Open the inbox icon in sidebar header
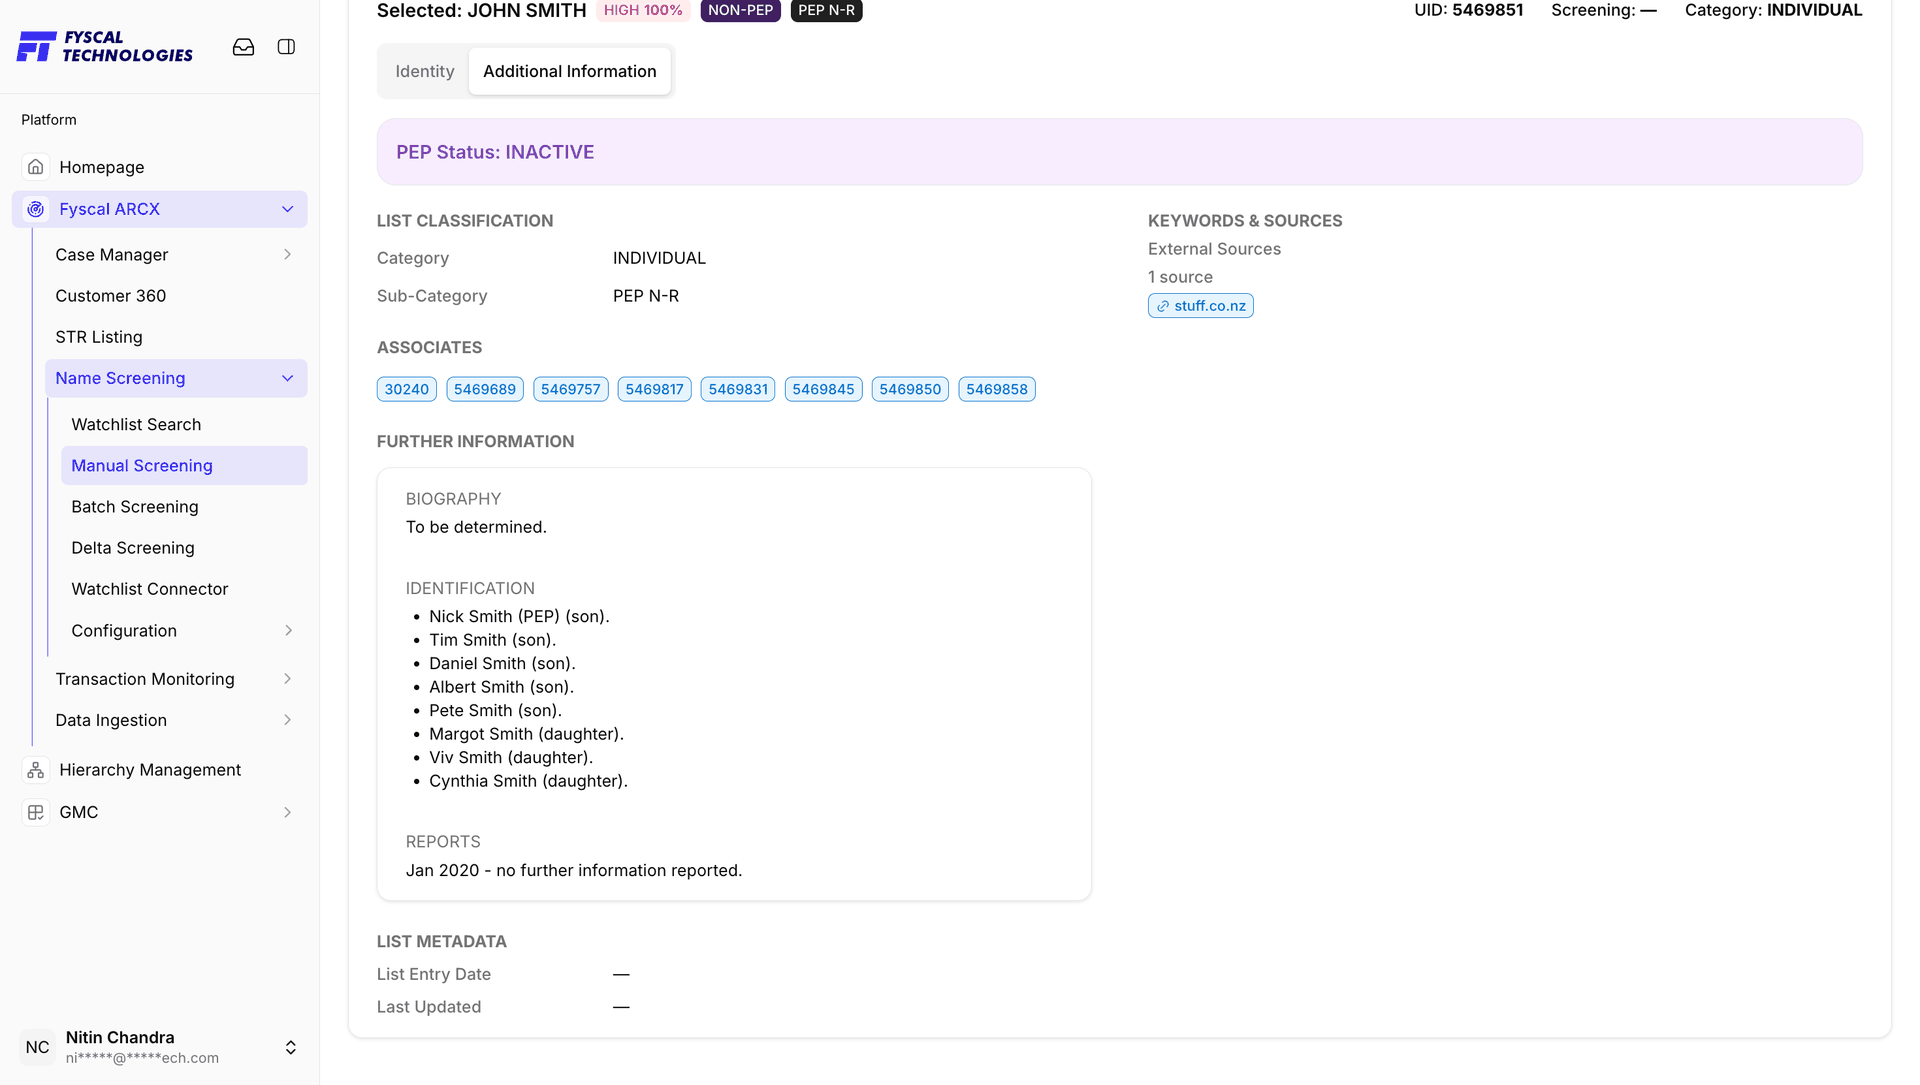 coord(243,47)
